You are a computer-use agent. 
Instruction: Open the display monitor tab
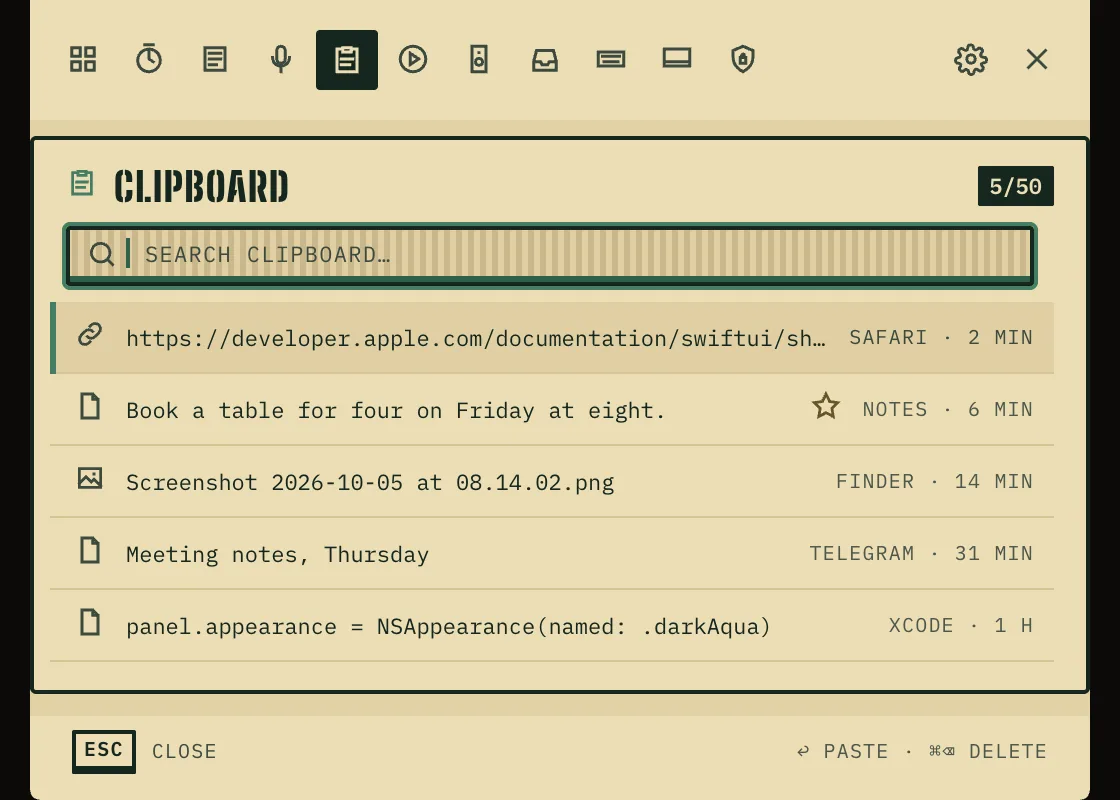coord(677,59)
